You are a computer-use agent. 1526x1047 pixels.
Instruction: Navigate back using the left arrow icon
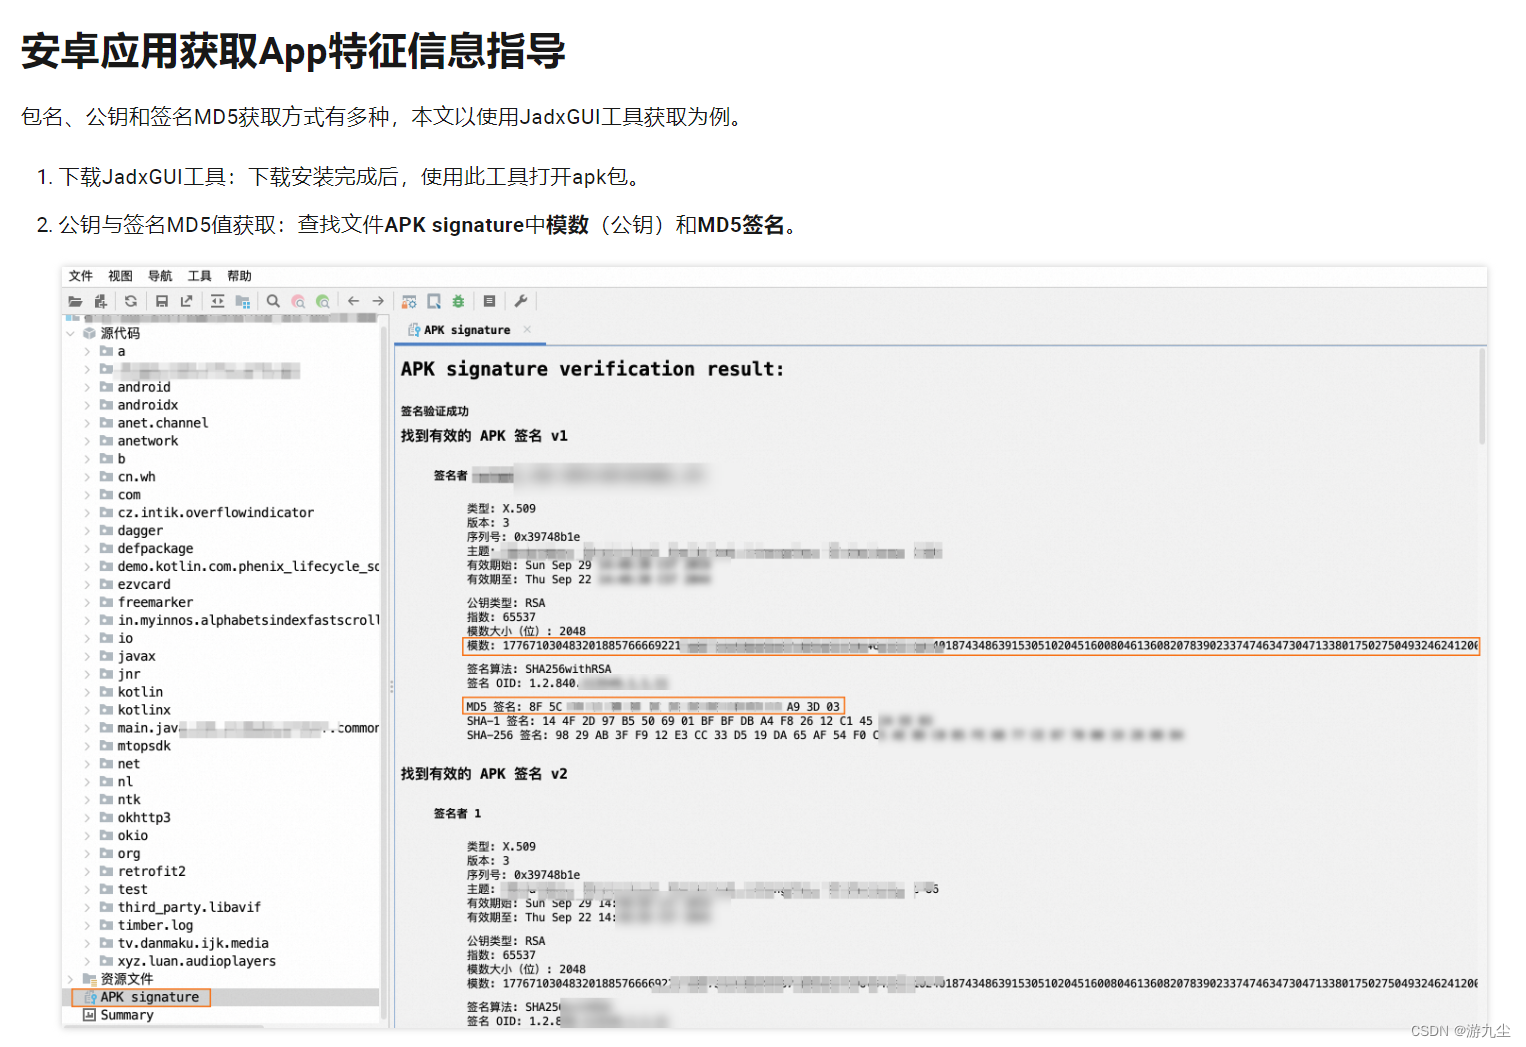click(x=354, y=301)
